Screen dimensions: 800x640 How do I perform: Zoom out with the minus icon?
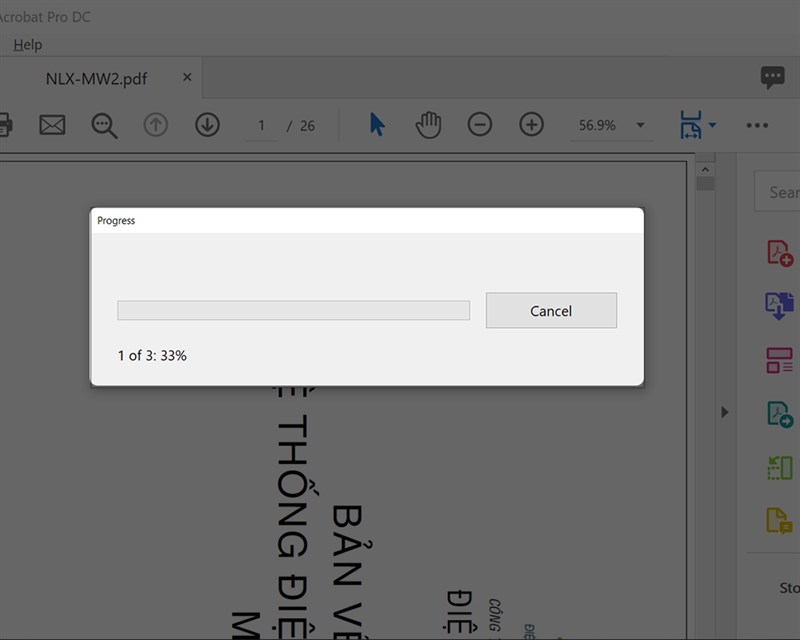coord(480,124)
